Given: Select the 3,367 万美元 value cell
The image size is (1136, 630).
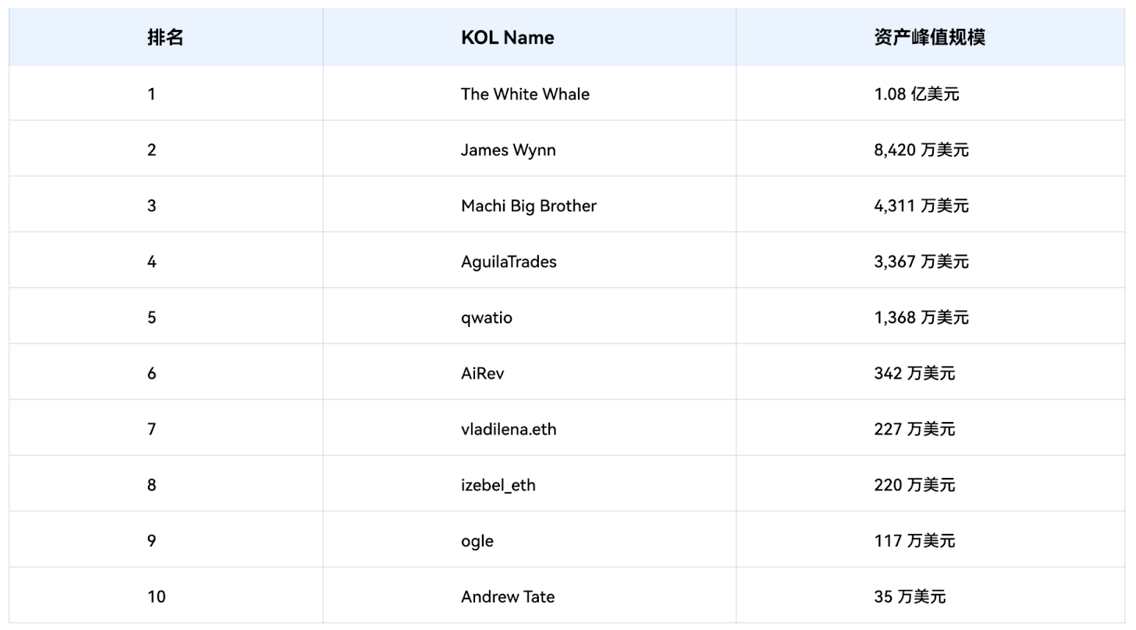Looking at the screenshot, I should tap(921, 262).
